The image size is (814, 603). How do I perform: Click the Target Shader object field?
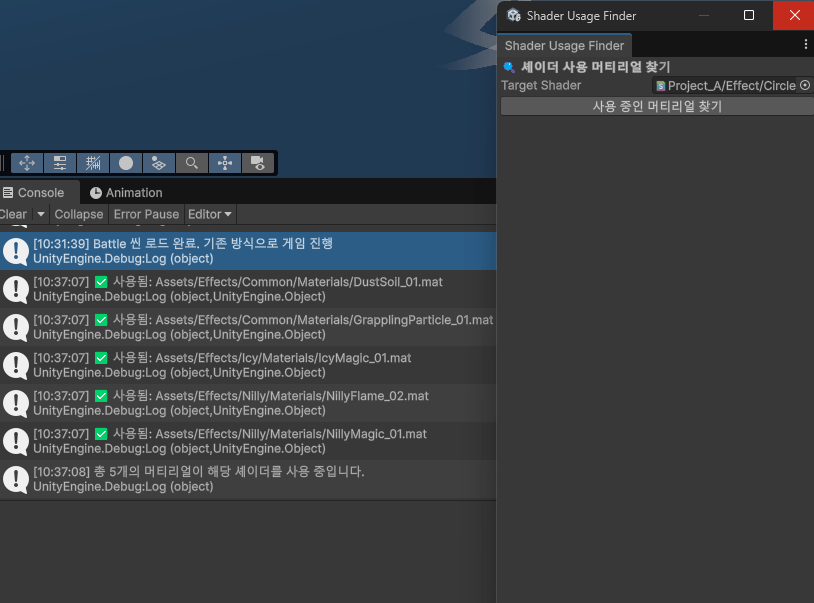coord(725,86)
